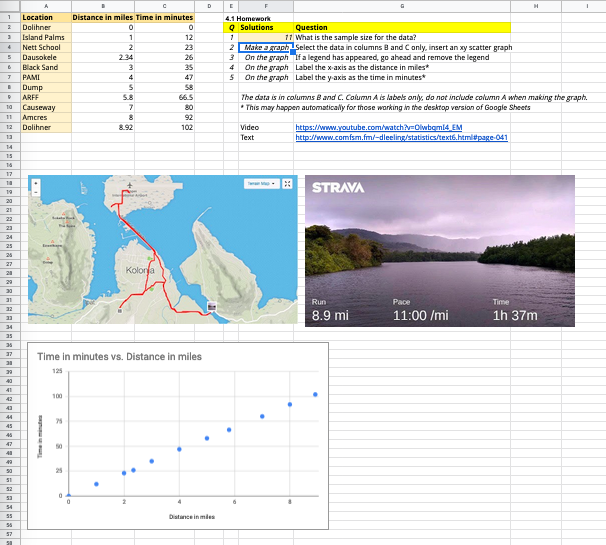Click the map zoom out minus button
The image size is (606, 545).
[36, 192]
